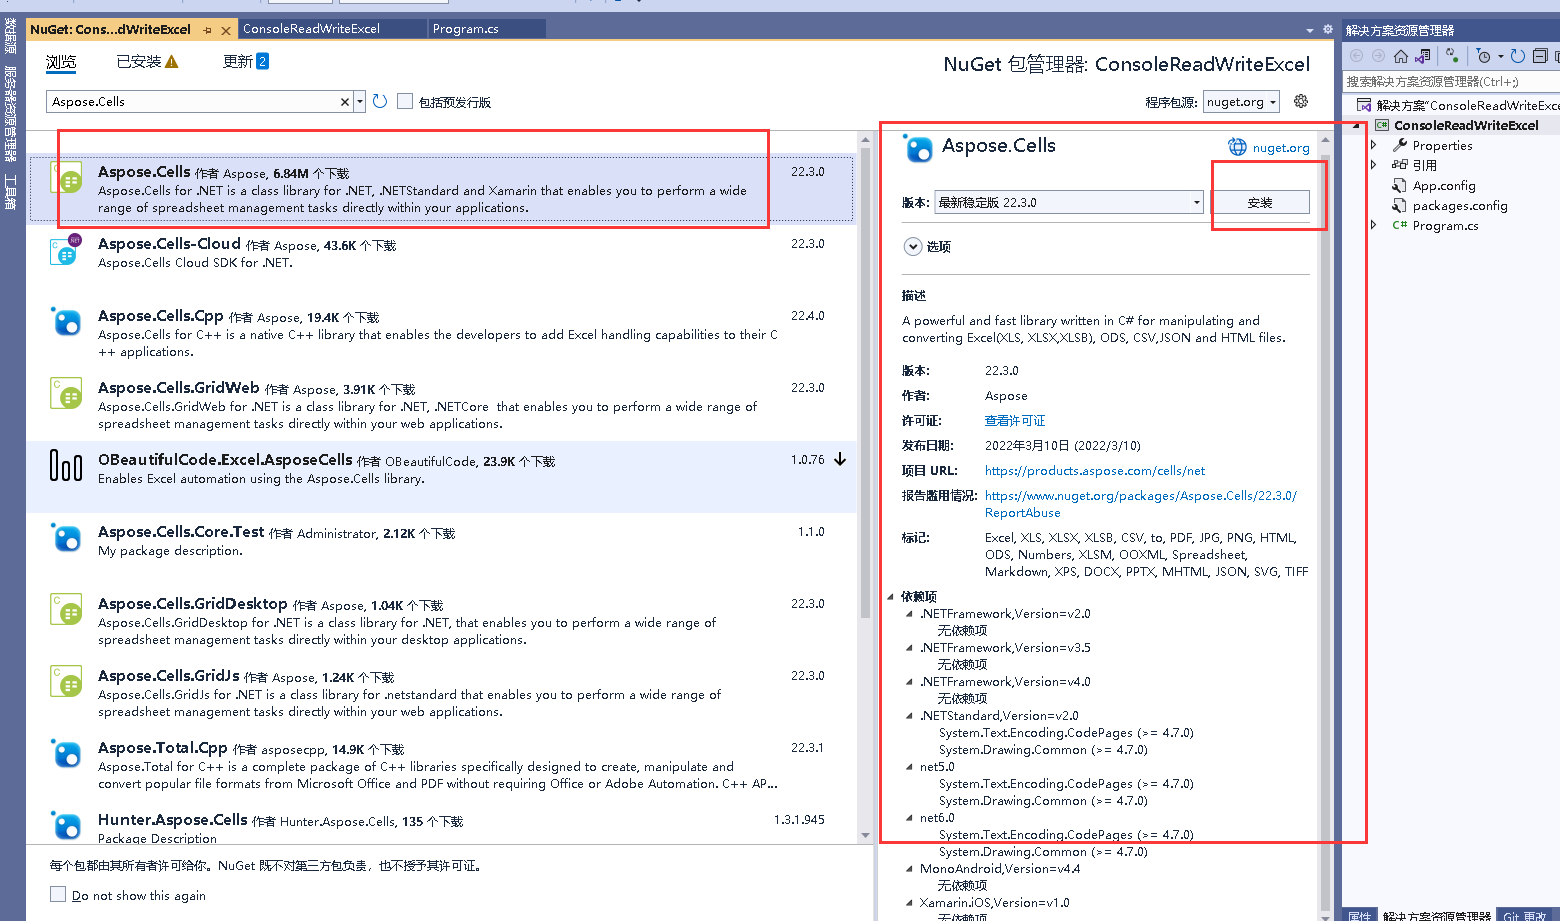Select the Aspose.Cells.Cpp package icon

(x=66, y=321)
